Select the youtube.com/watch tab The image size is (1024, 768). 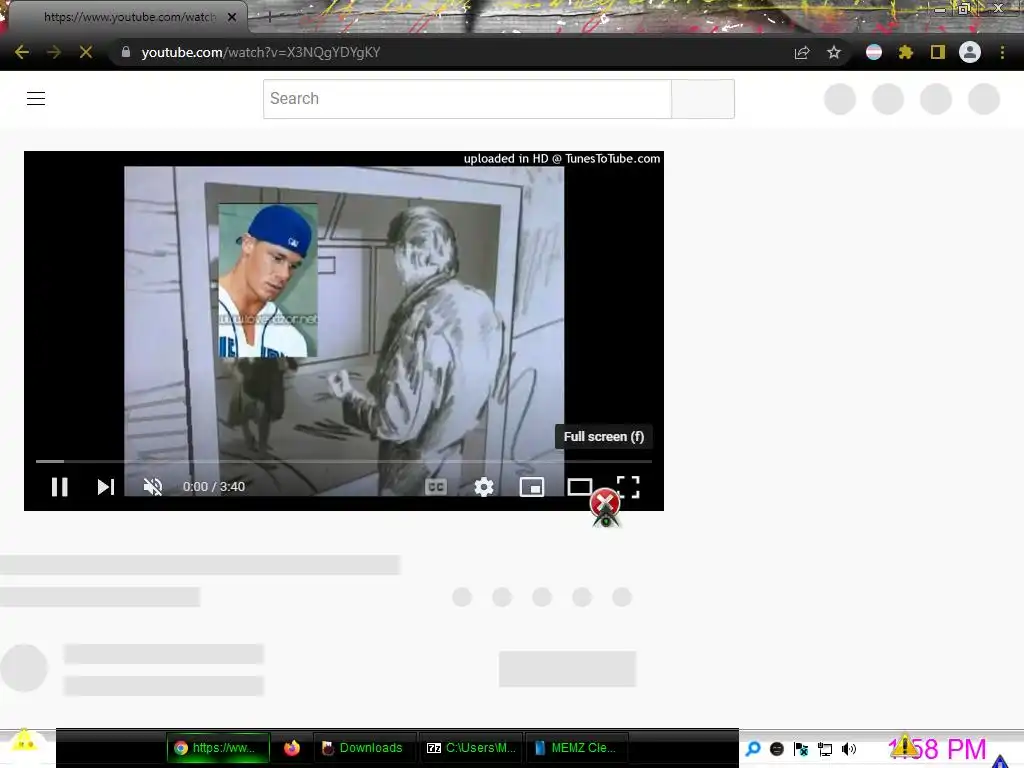coord(129,17)
